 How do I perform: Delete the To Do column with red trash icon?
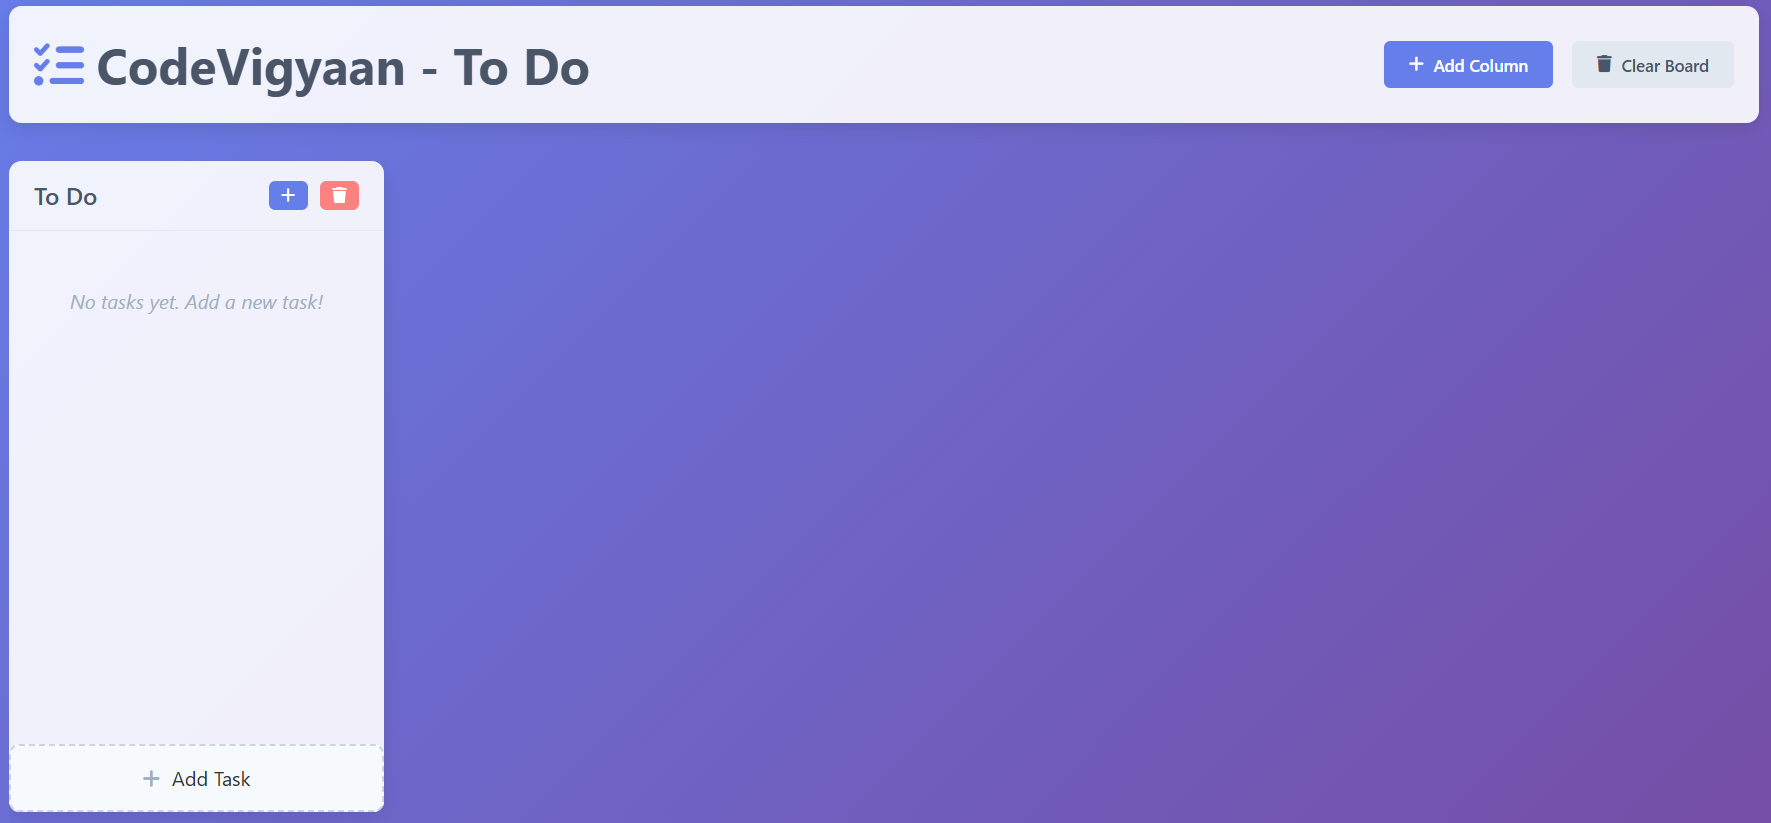(x=339, y=196)
